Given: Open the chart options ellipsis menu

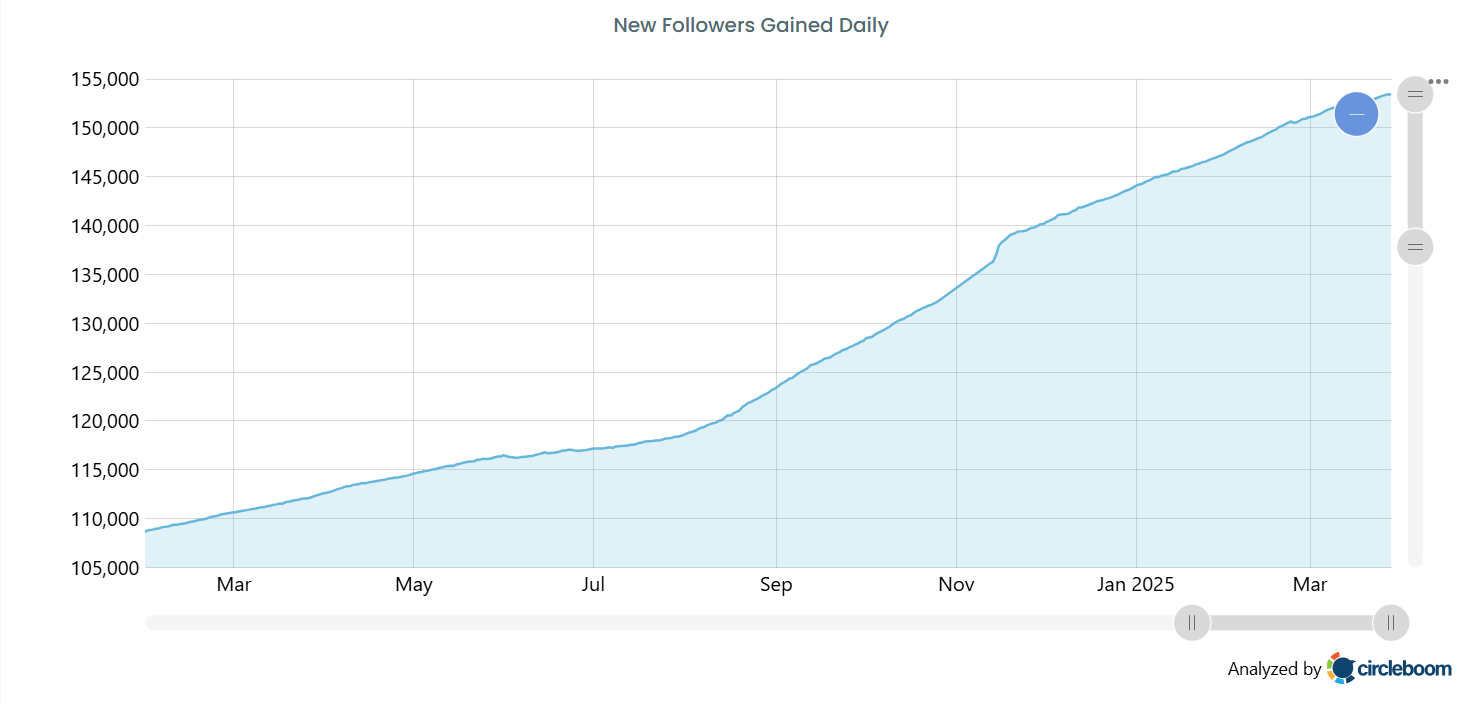Looking at the screenshot, I should click(x=1440, y=81).
